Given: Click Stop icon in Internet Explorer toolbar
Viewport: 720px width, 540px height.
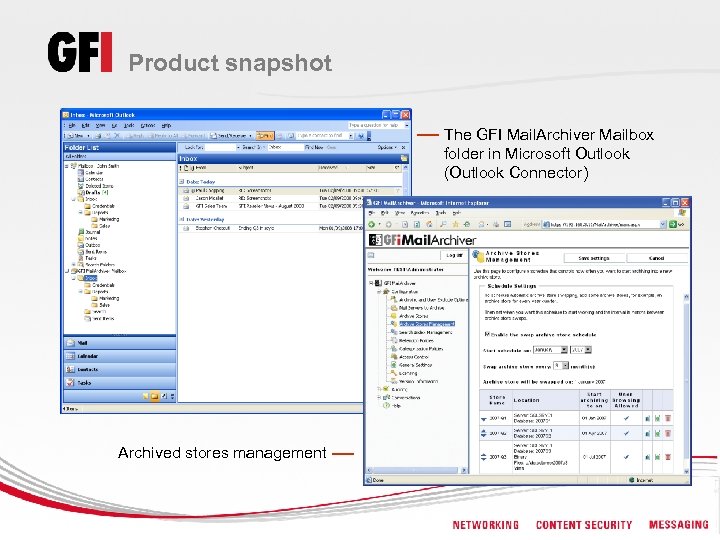Looking at the screenshot, I should (405, 225).
